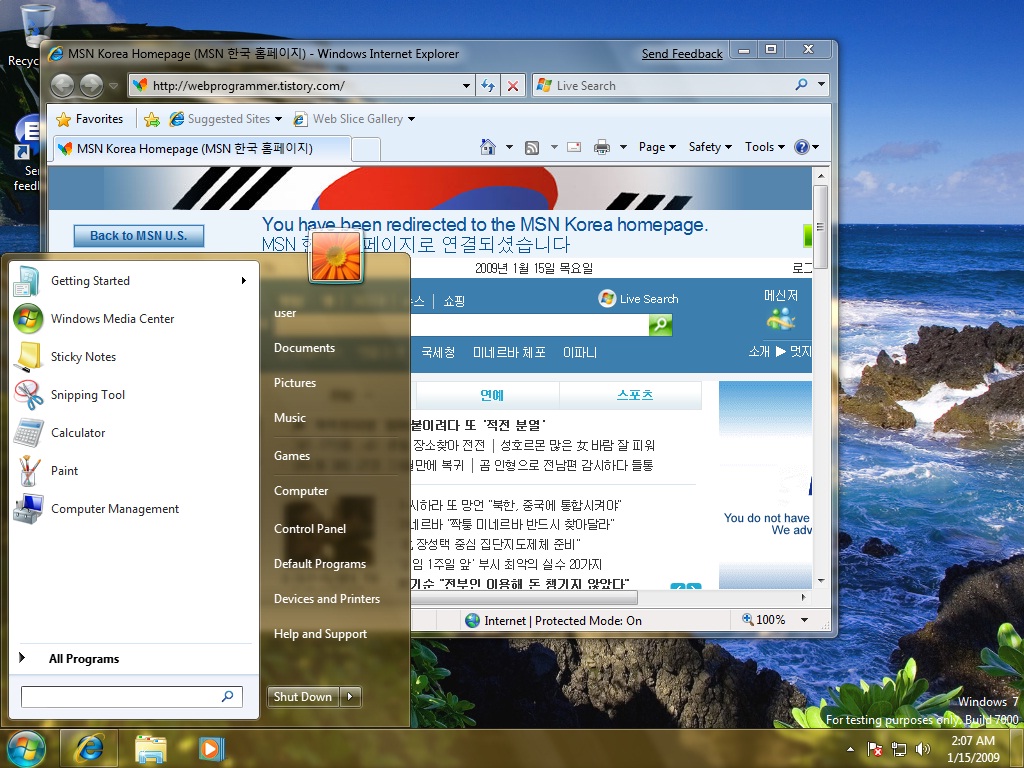Click the red Stop loading icon
Image resolution: width=1024 pixels, height=768 pixels.
point(513,86)
